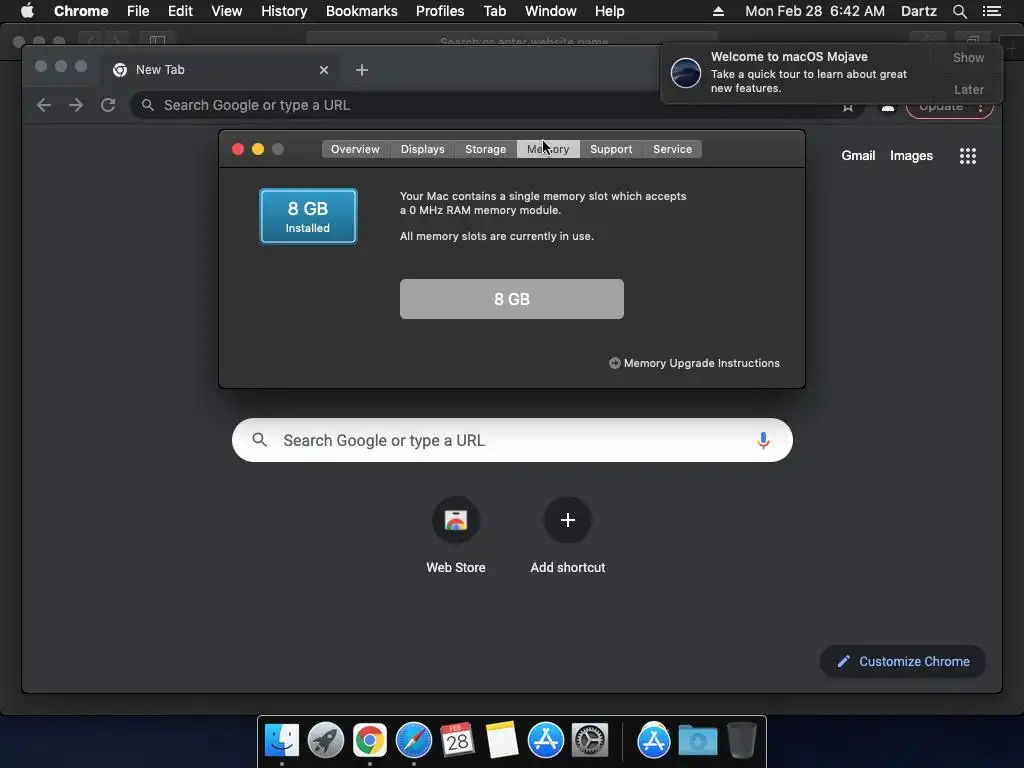Open Calendar icon showing 28

tap(457, 741)
